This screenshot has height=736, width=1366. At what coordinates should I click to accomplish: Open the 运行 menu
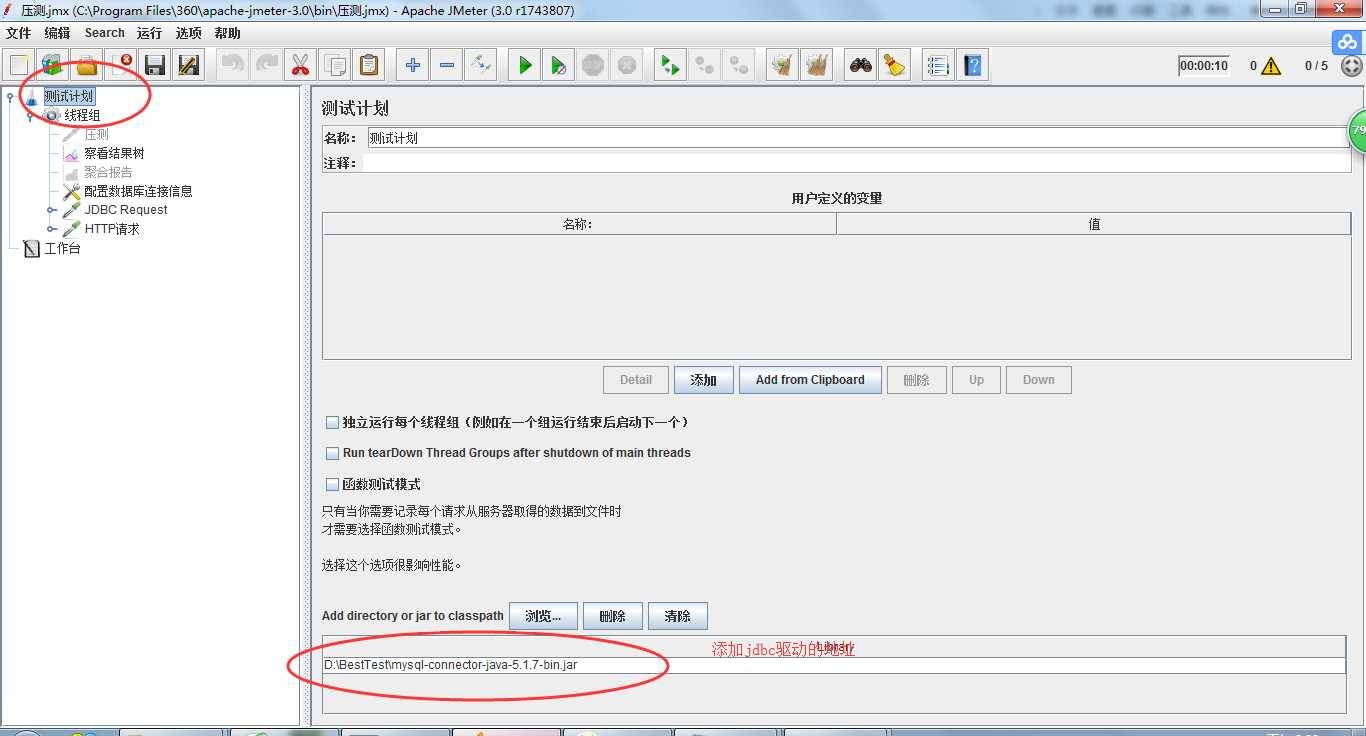(x=149, y=33)
